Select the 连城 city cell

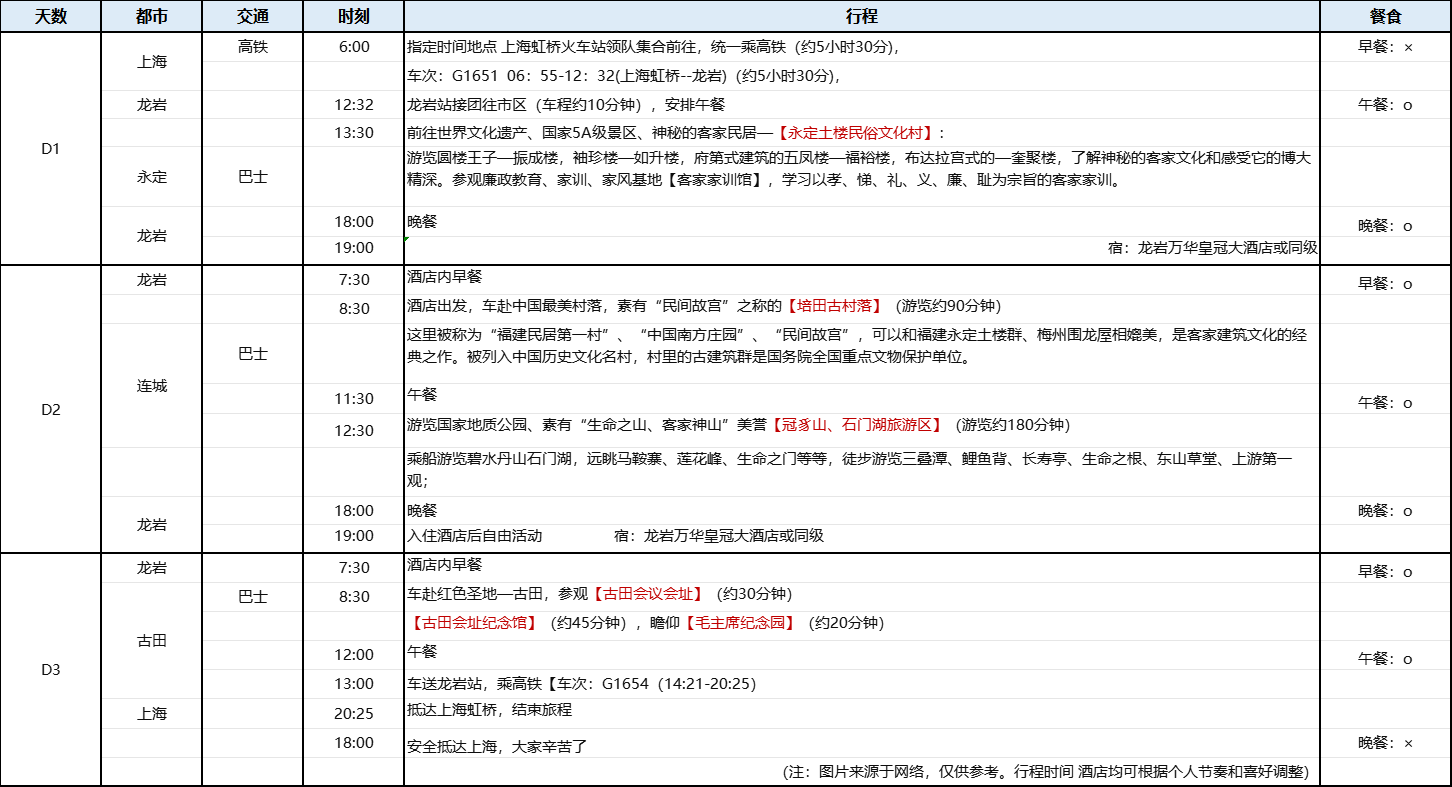[152, 386]
